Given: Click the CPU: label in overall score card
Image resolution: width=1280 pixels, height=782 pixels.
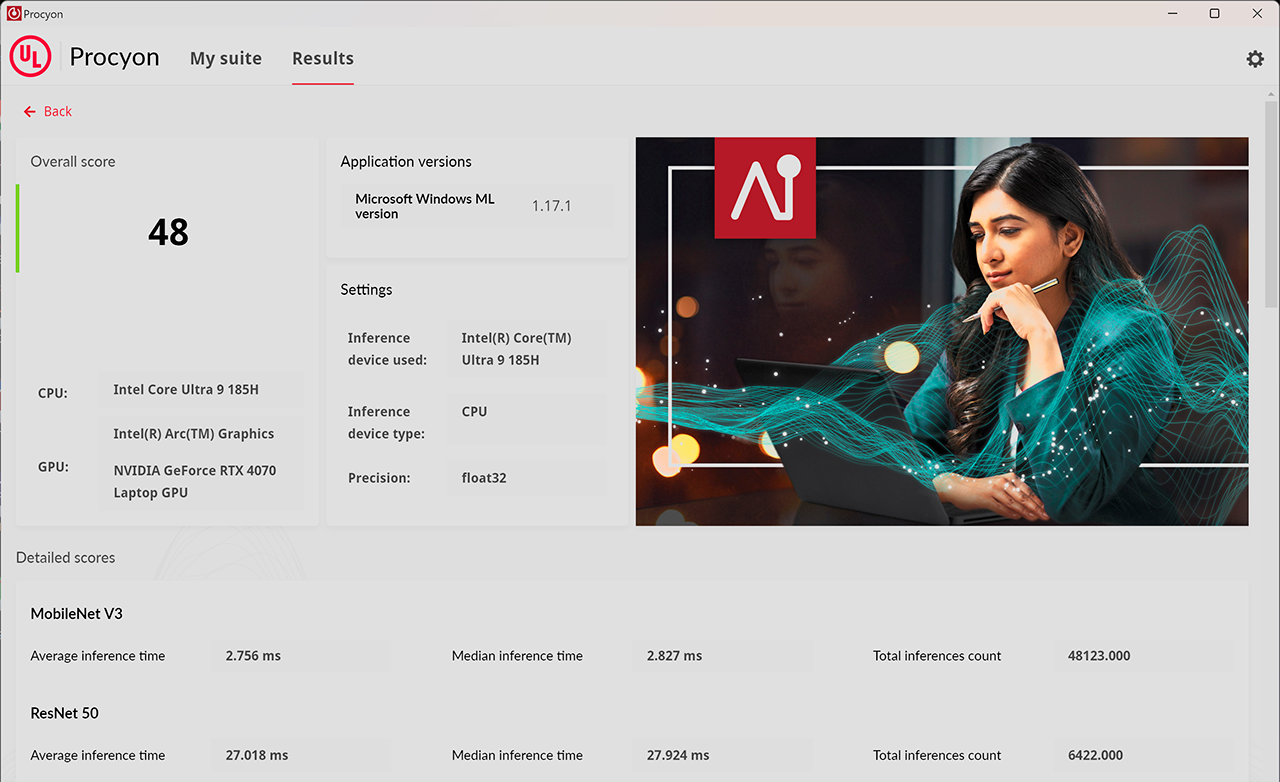Looking at the screenshot, I should click(53, 393).
